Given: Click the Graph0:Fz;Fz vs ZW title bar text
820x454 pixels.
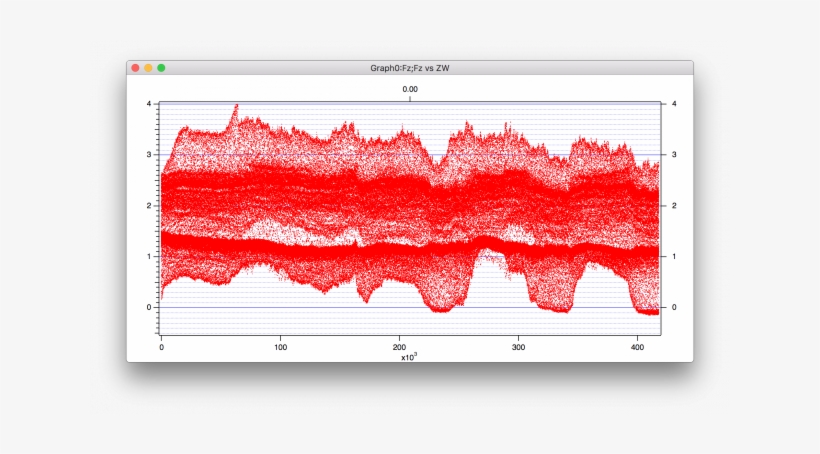Looking at the screenshot, I should point(410,68).
